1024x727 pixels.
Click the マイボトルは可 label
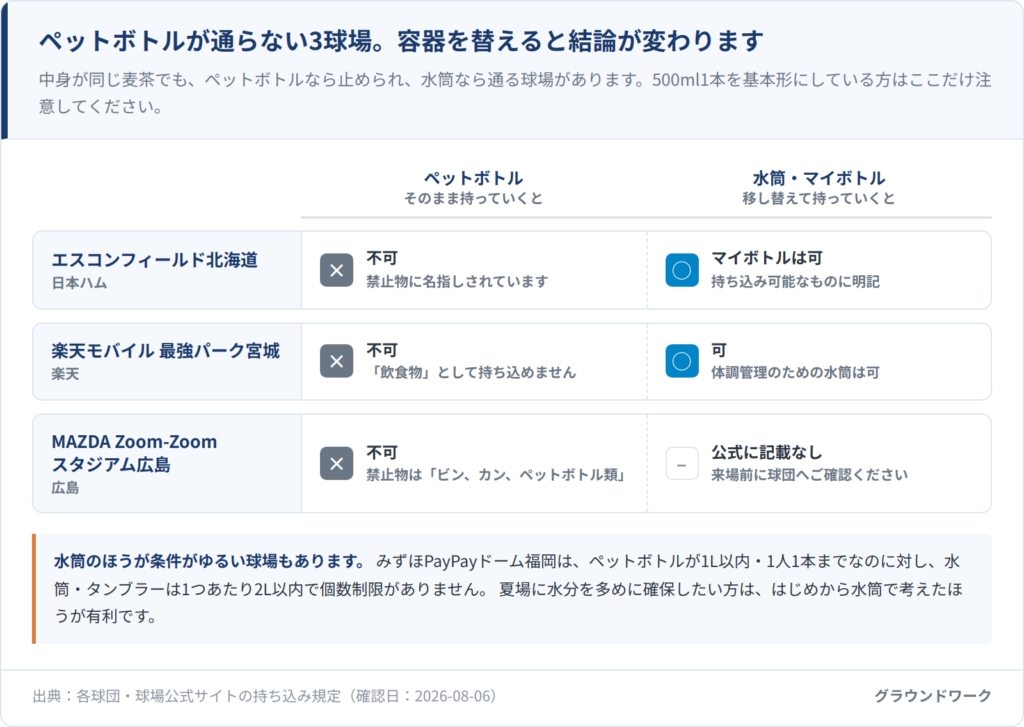(x=767, y=258)
